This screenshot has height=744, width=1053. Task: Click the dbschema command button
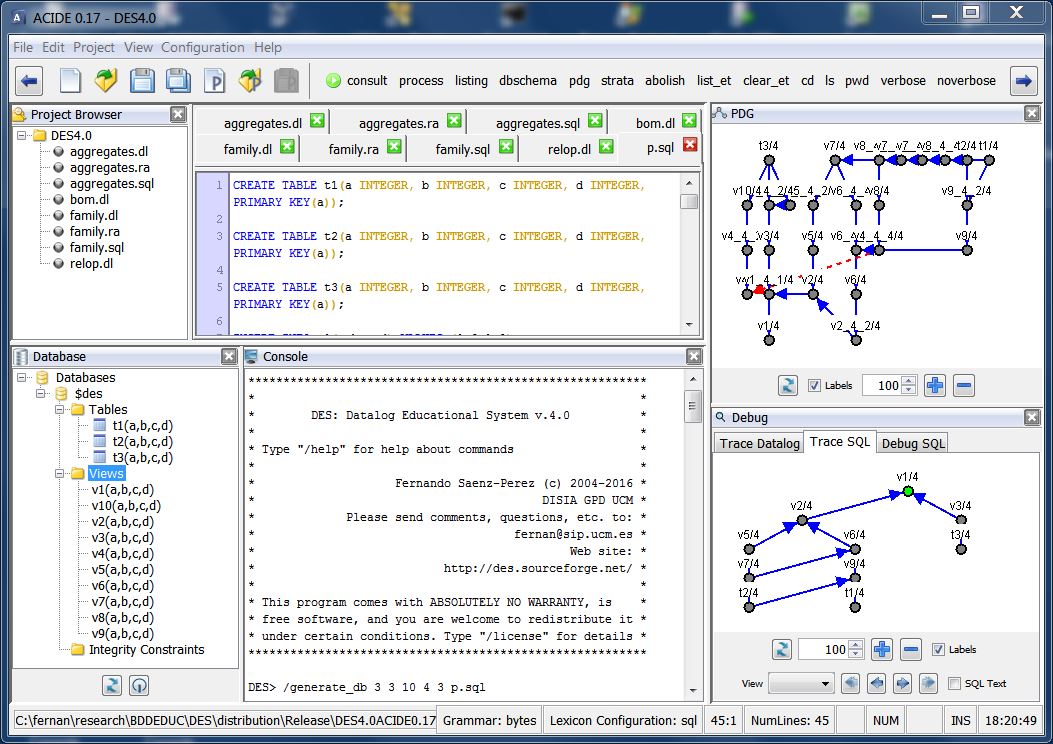(x=528, y=81)
